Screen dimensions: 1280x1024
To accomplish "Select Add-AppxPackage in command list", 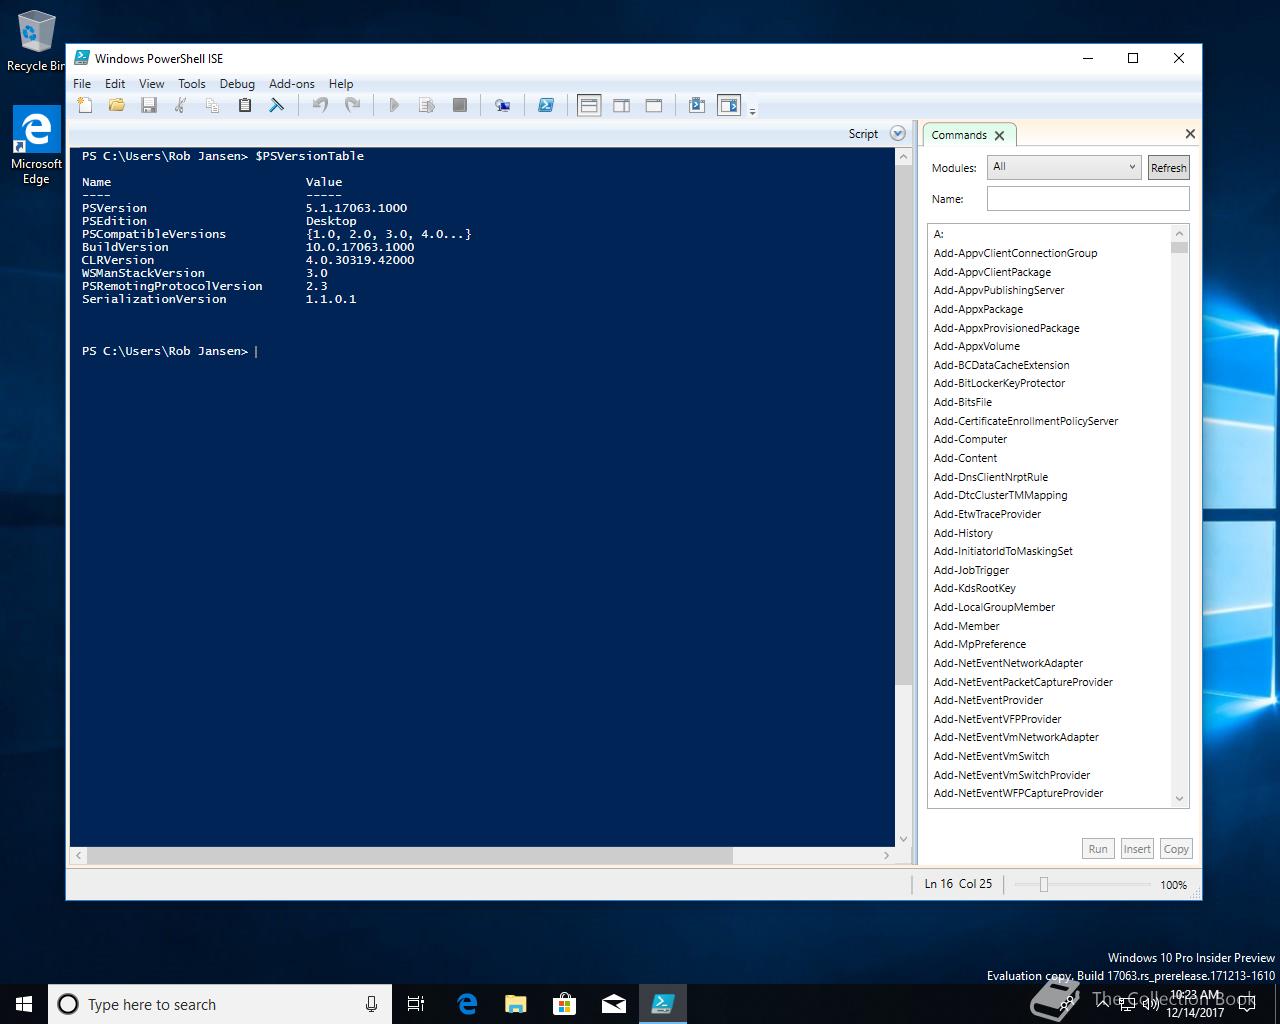I will (x=978, y=309).
